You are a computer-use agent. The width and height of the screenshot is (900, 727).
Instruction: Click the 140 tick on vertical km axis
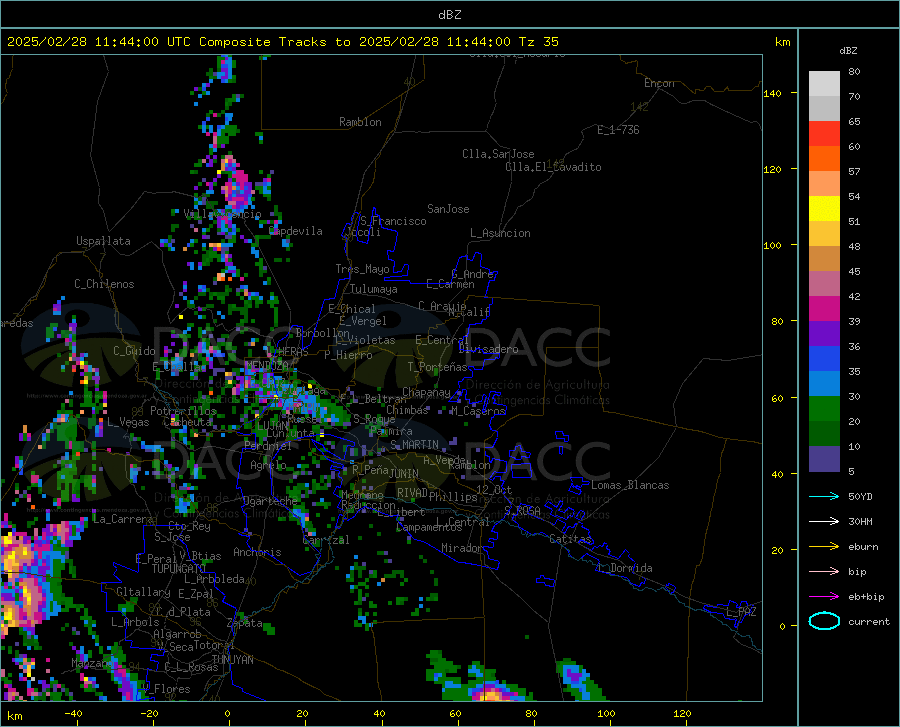772,93
